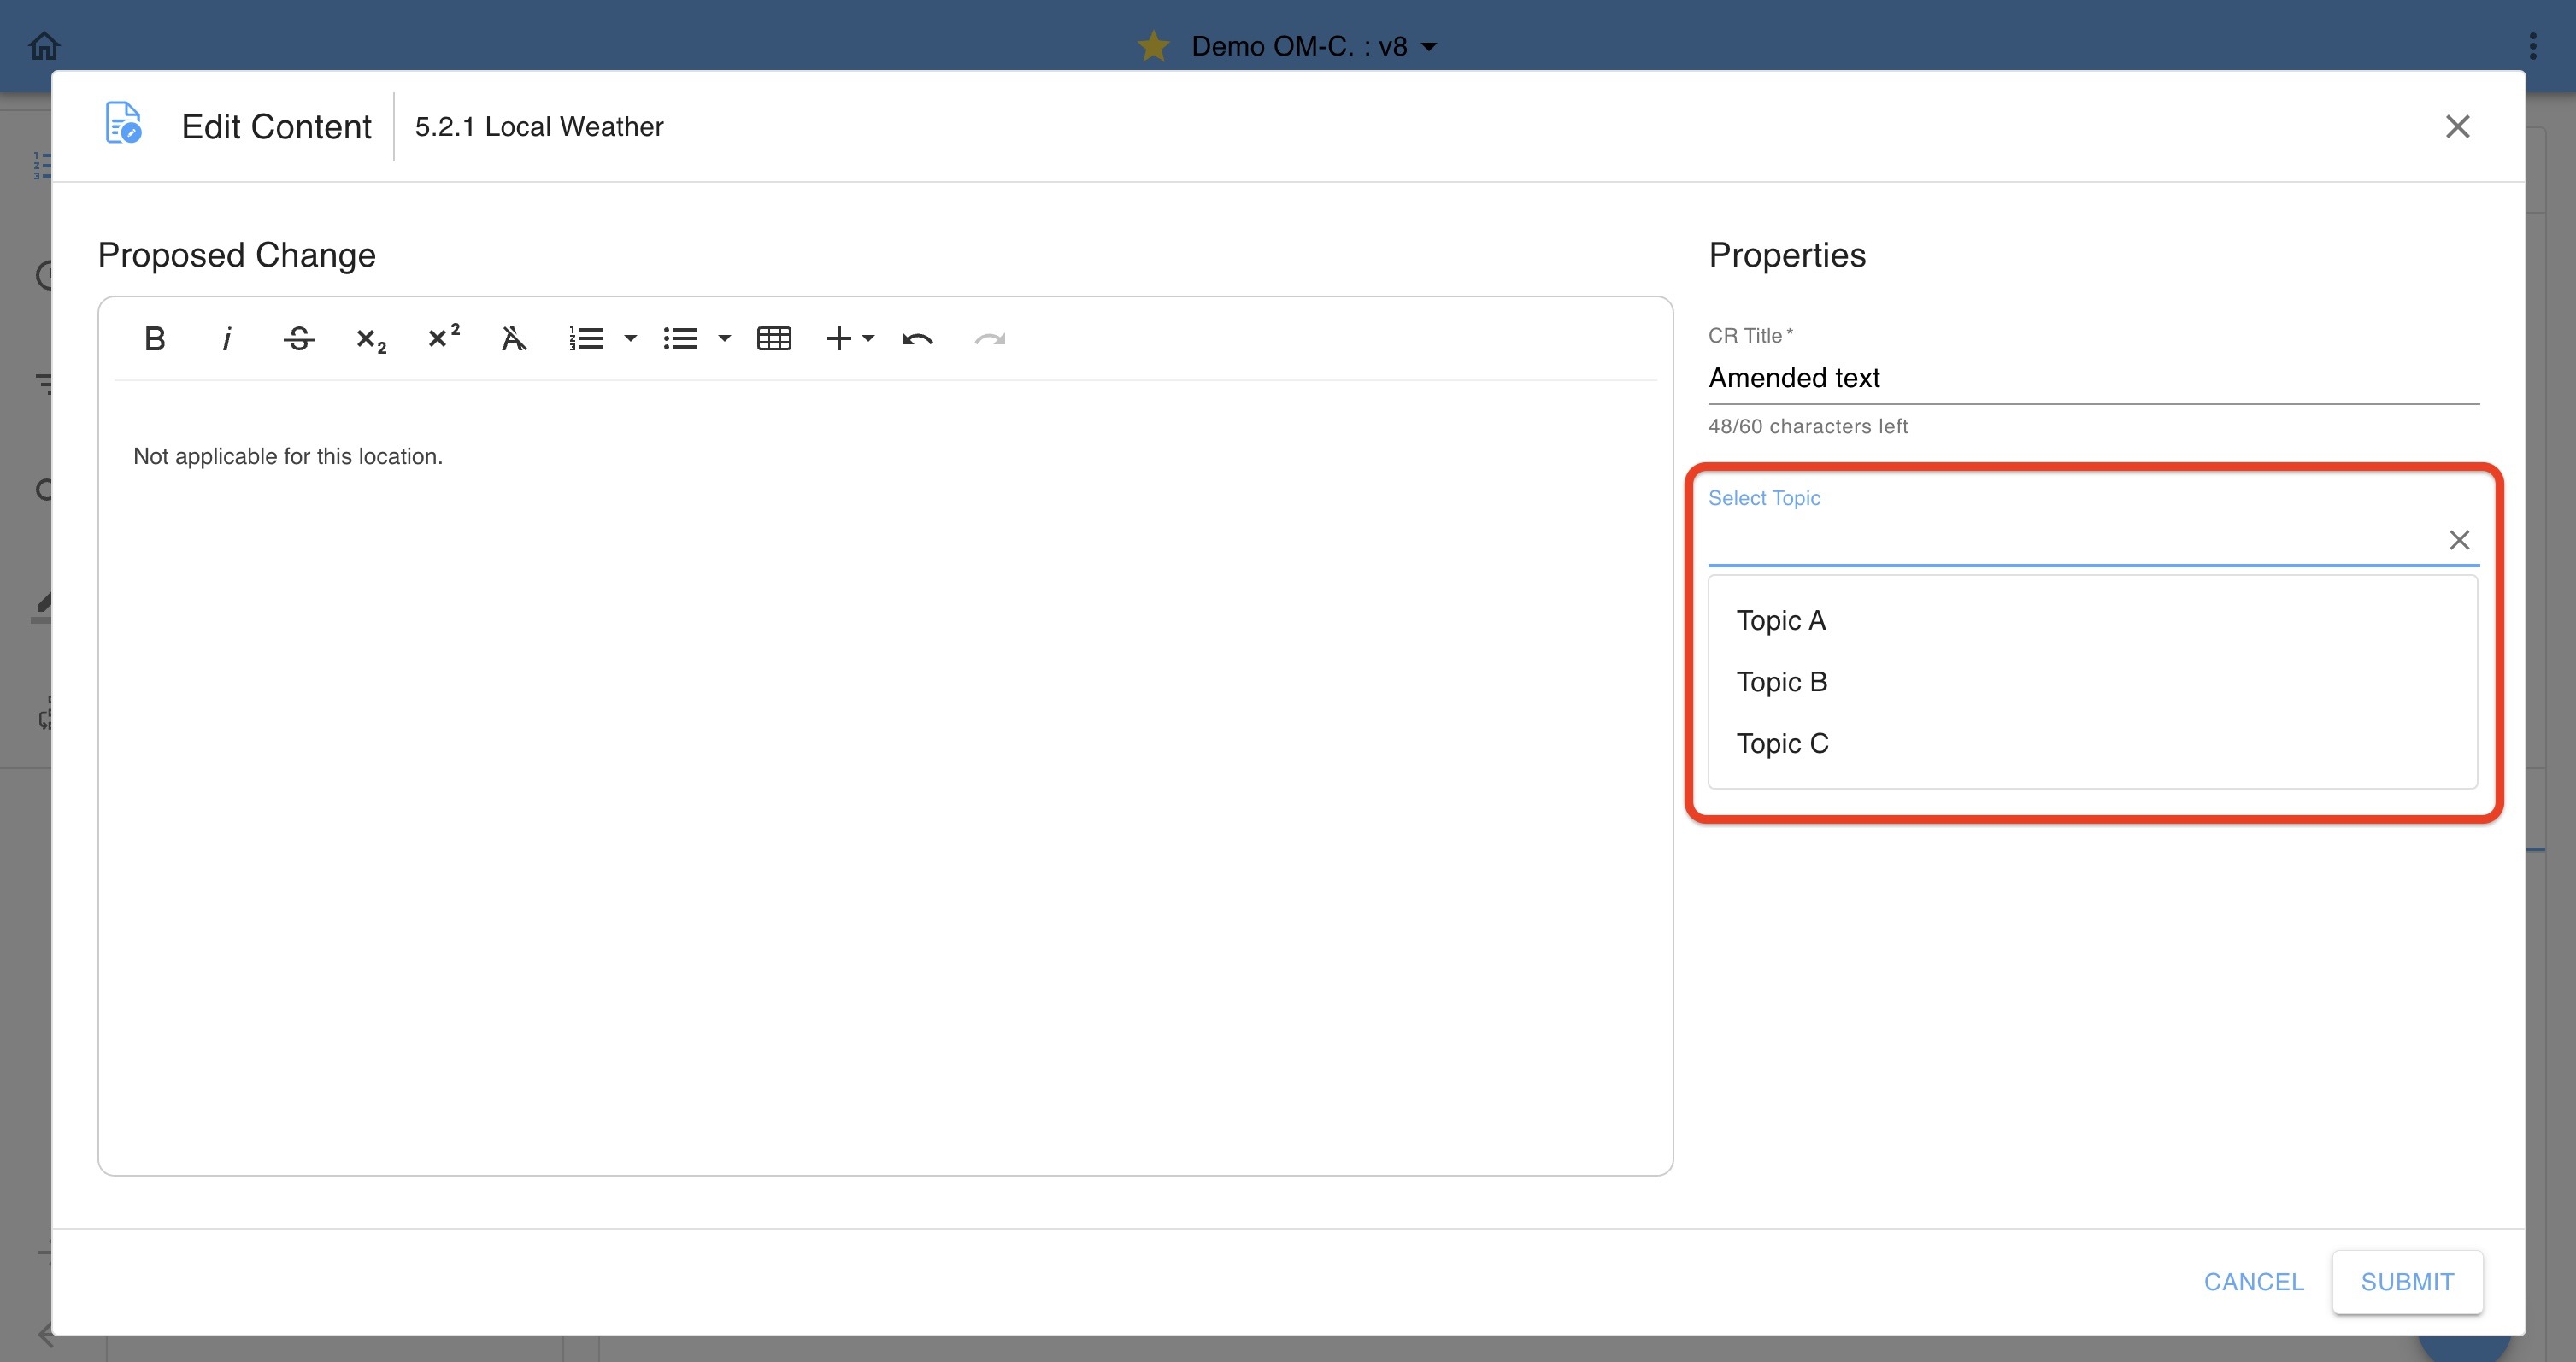Screen dimensions: 2576x1362
Task: Choose Topic C option
Action: point(1782,743)
